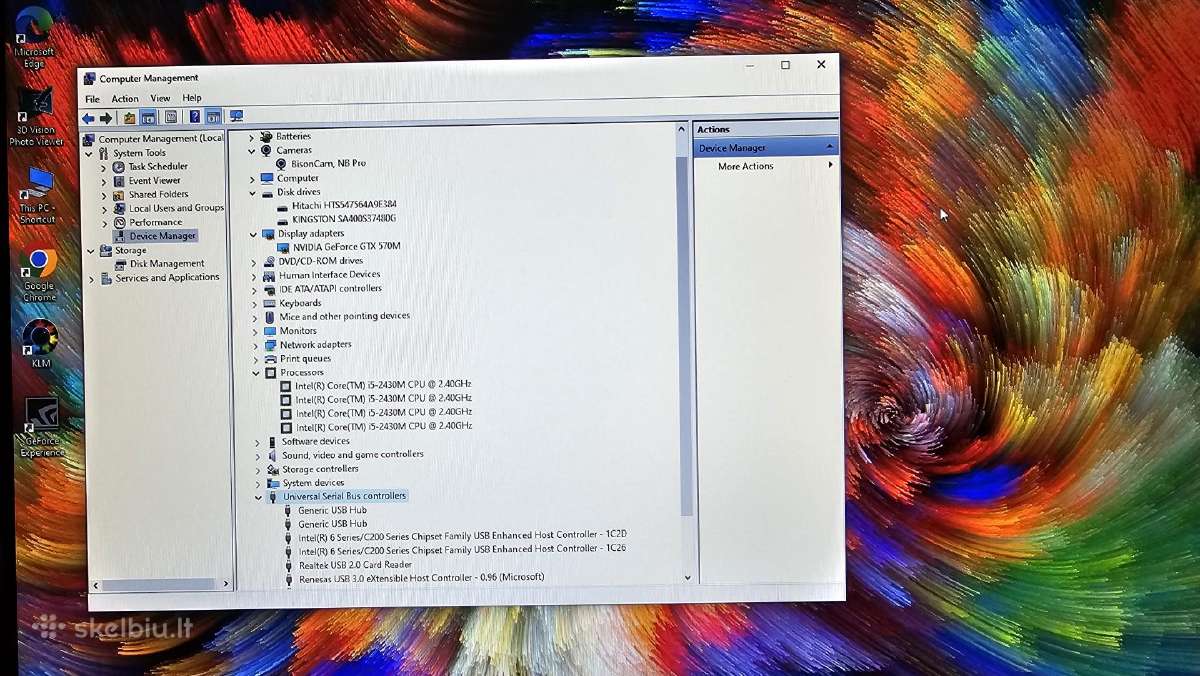Select Disk Management in console tree
This screenshot has height=676, width=1200.
click(167, 264)
